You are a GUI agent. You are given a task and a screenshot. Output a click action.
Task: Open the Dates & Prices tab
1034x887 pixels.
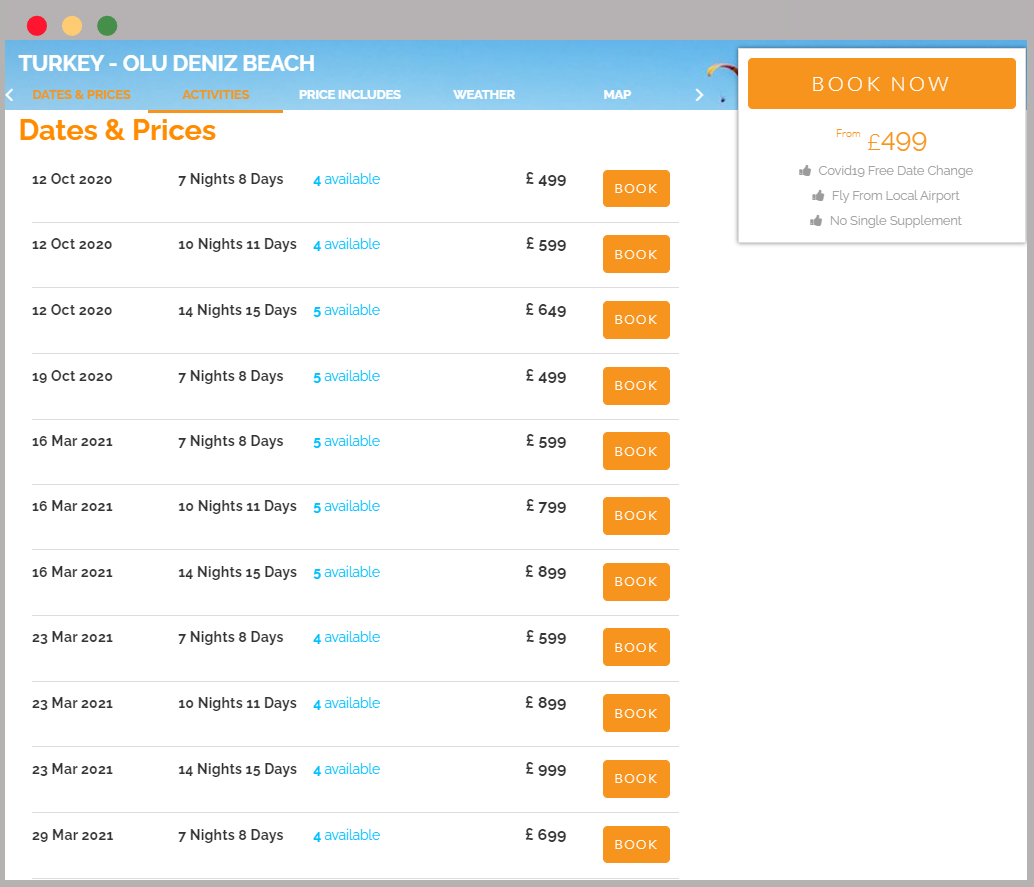pos(81,95)
